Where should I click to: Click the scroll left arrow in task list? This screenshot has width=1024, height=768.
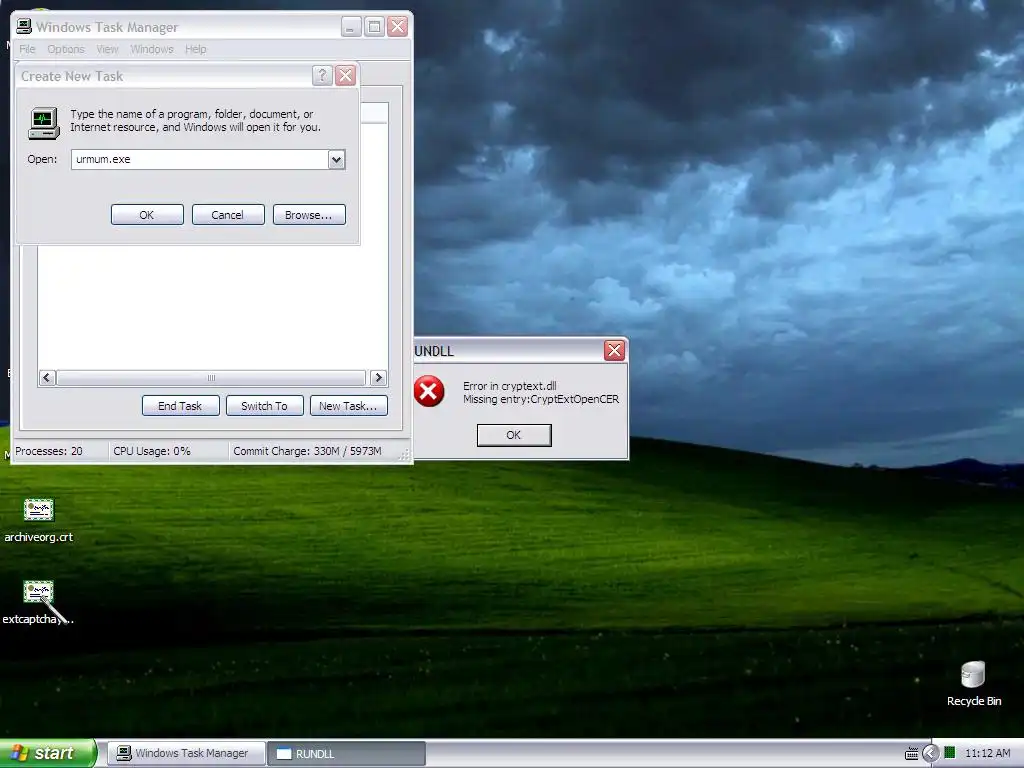[47, 377]
